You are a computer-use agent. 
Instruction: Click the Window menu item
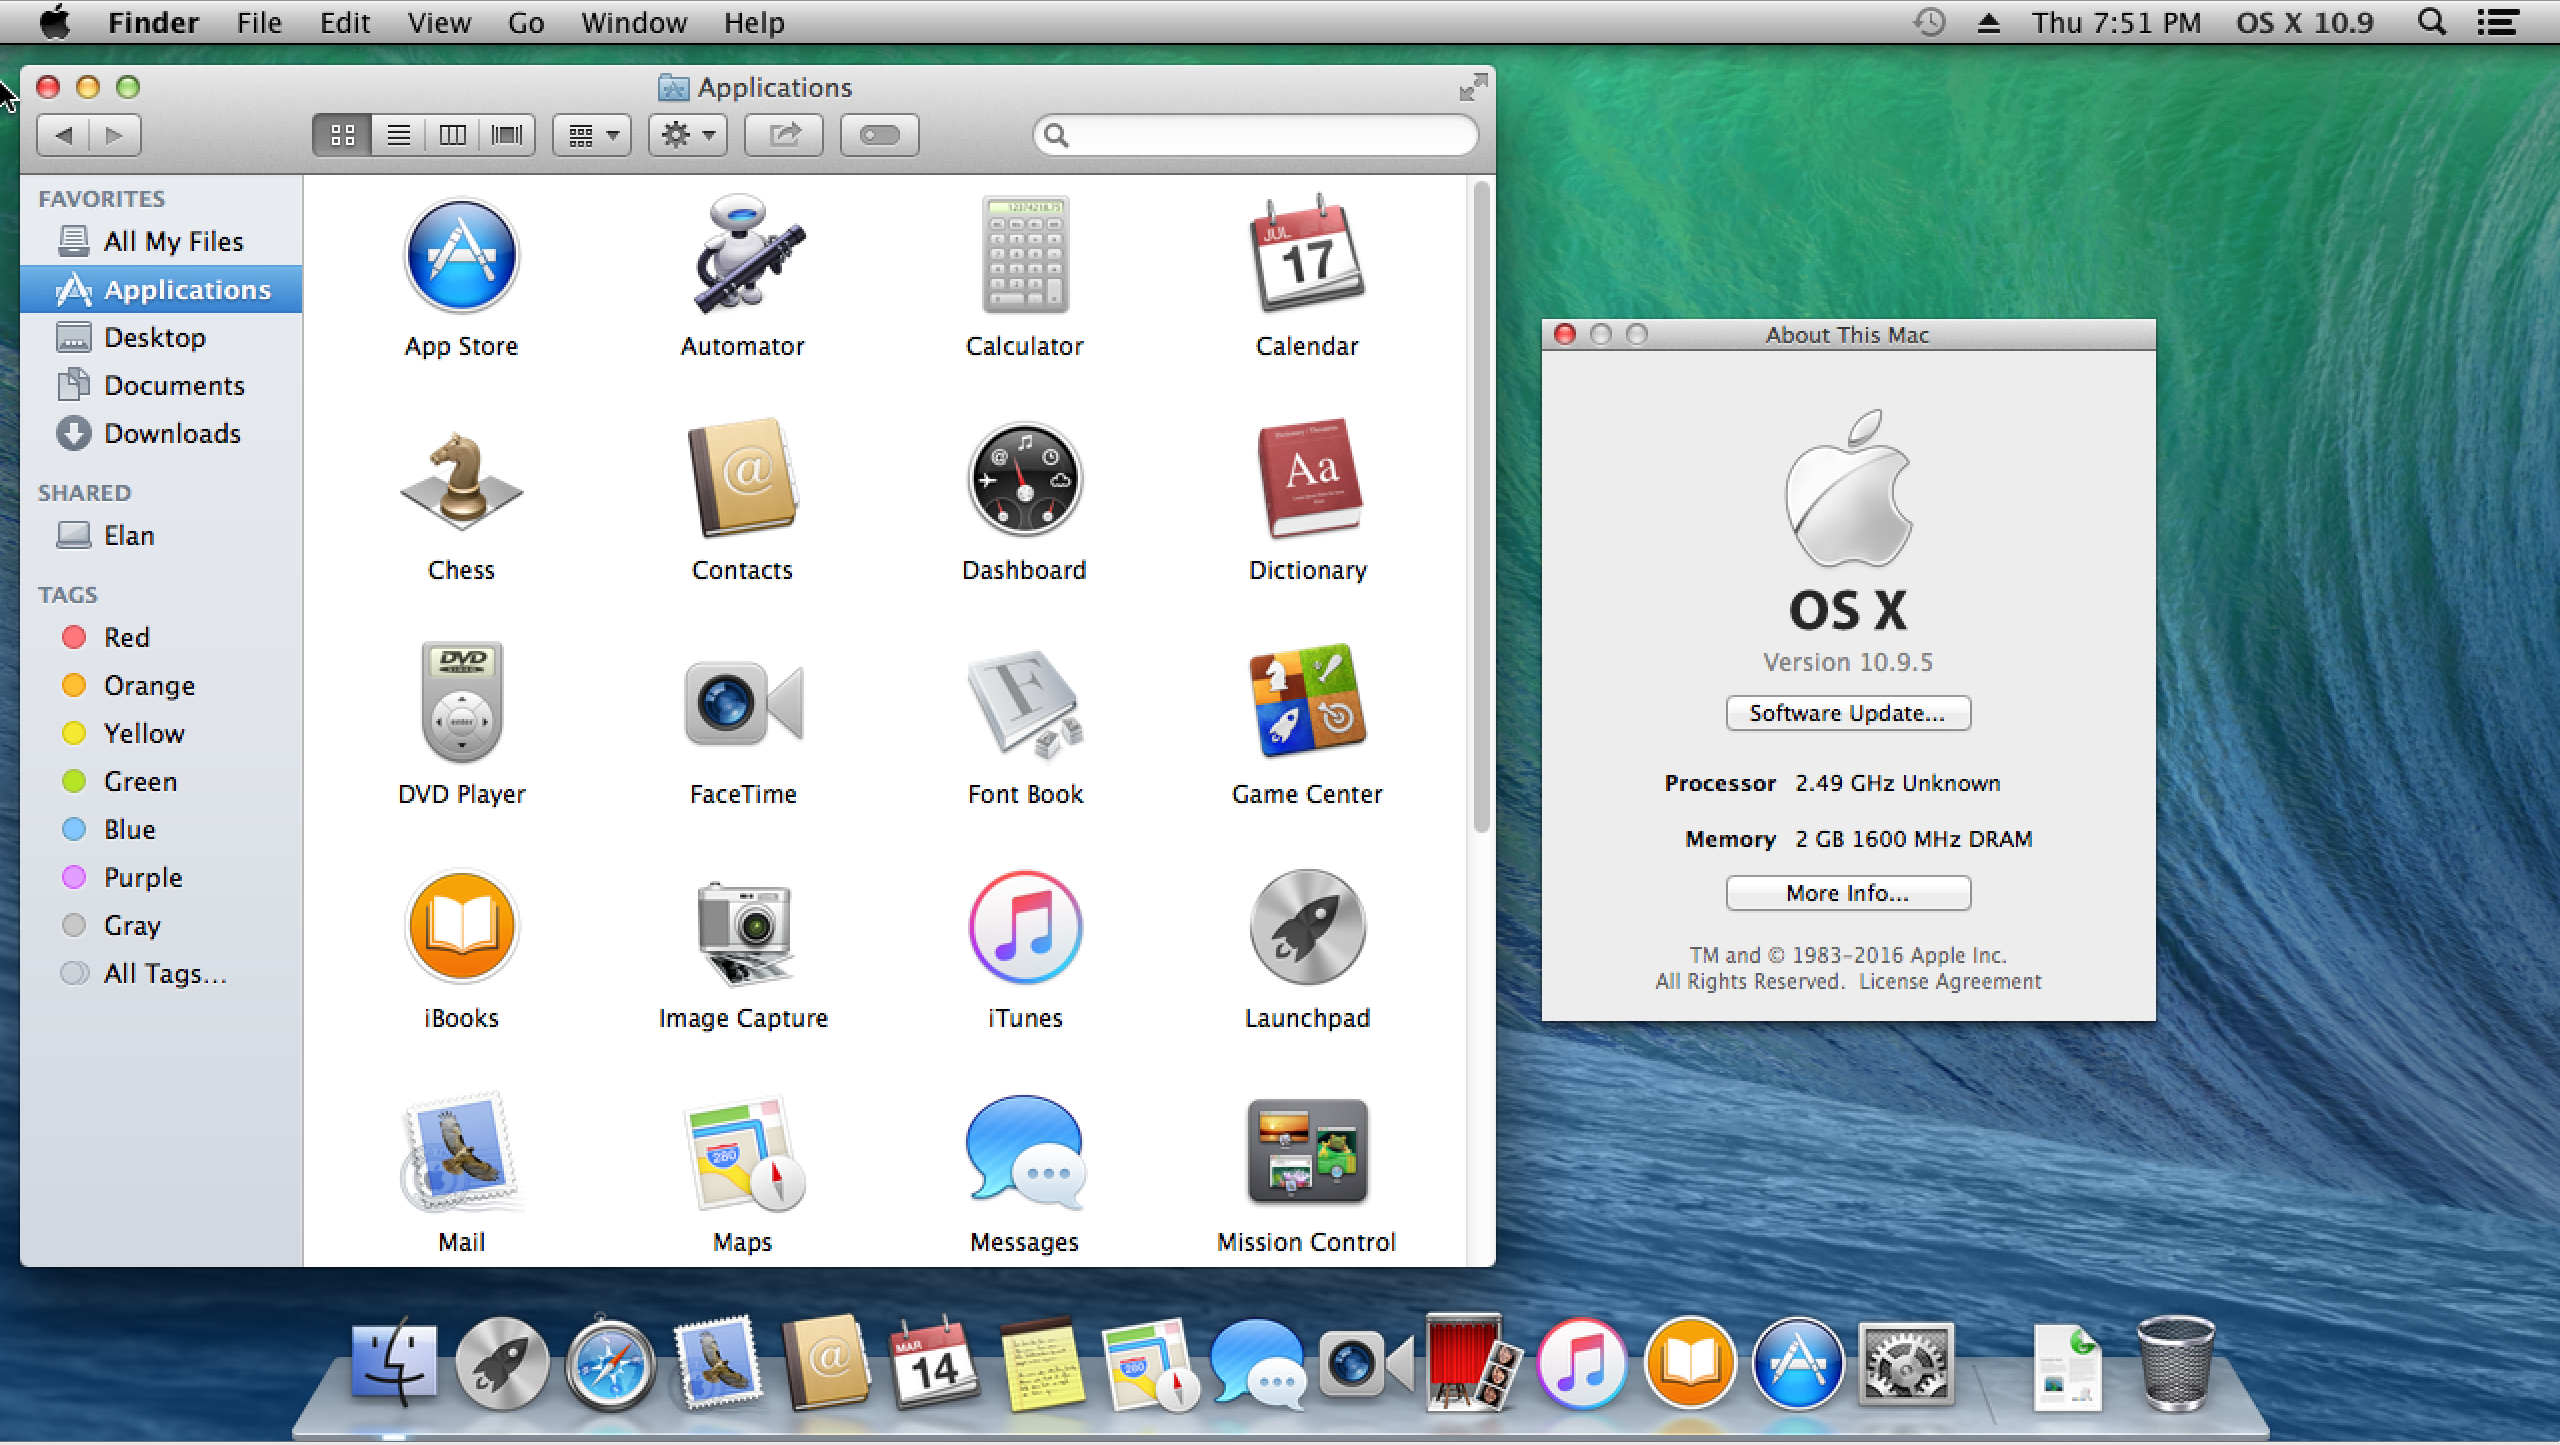[631, 19]
